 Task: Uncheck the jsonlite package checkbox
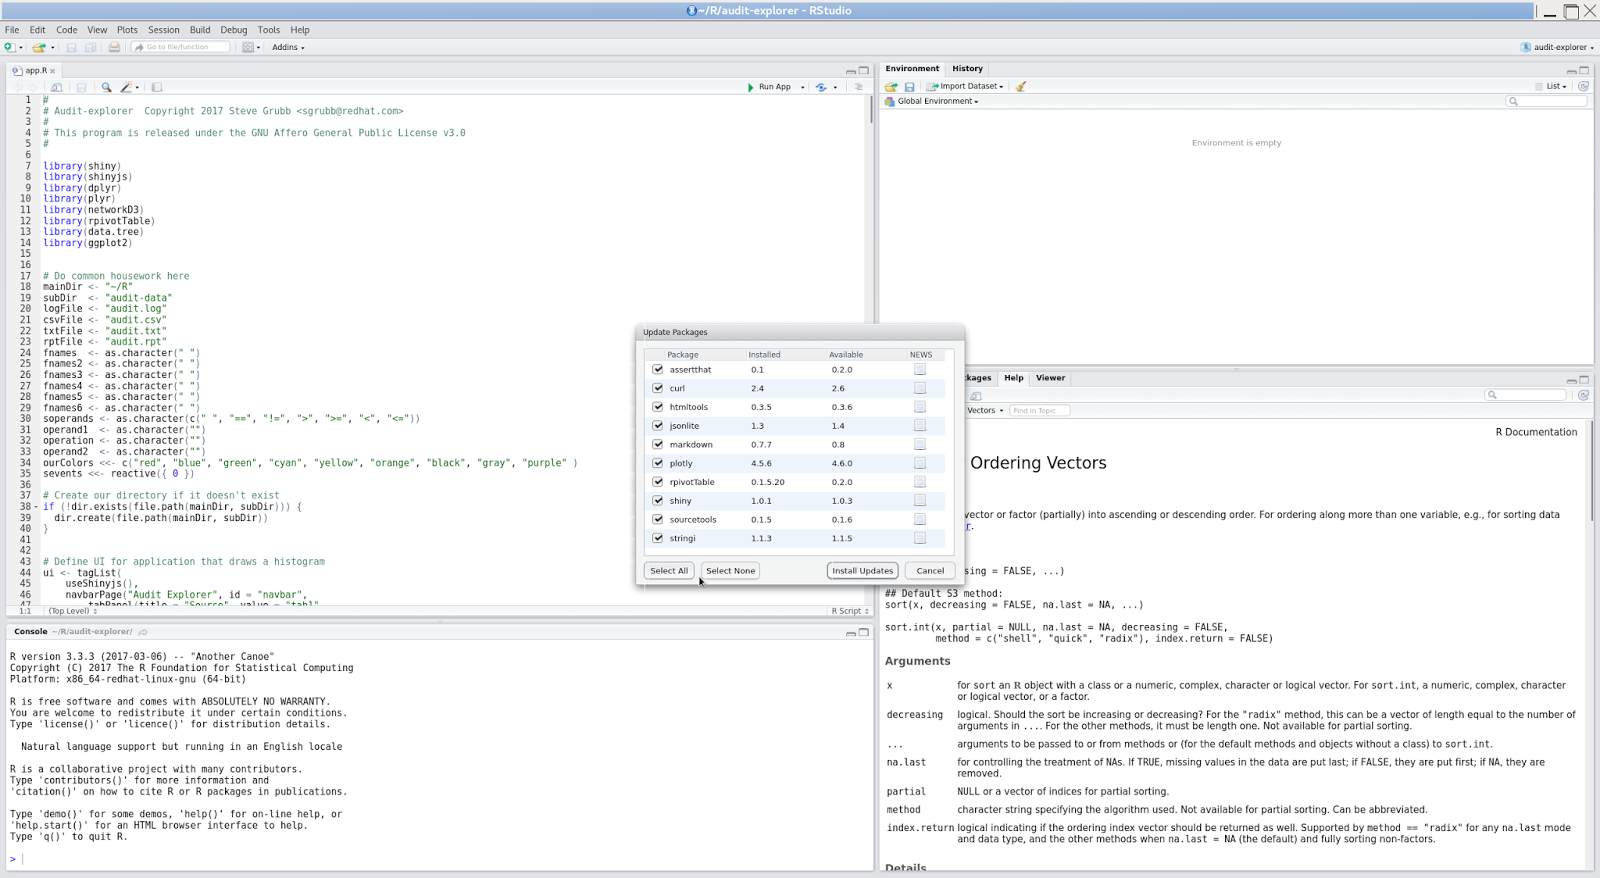(x=658, y=426)
